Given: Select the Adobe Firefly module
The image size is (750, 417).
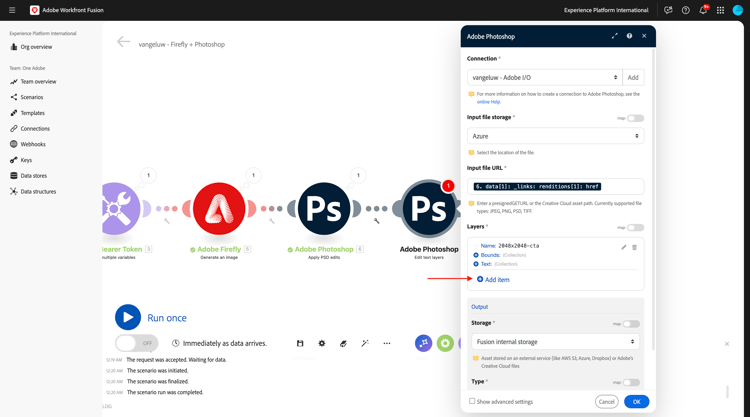Looking at the screenshot, I should (219, 208).
